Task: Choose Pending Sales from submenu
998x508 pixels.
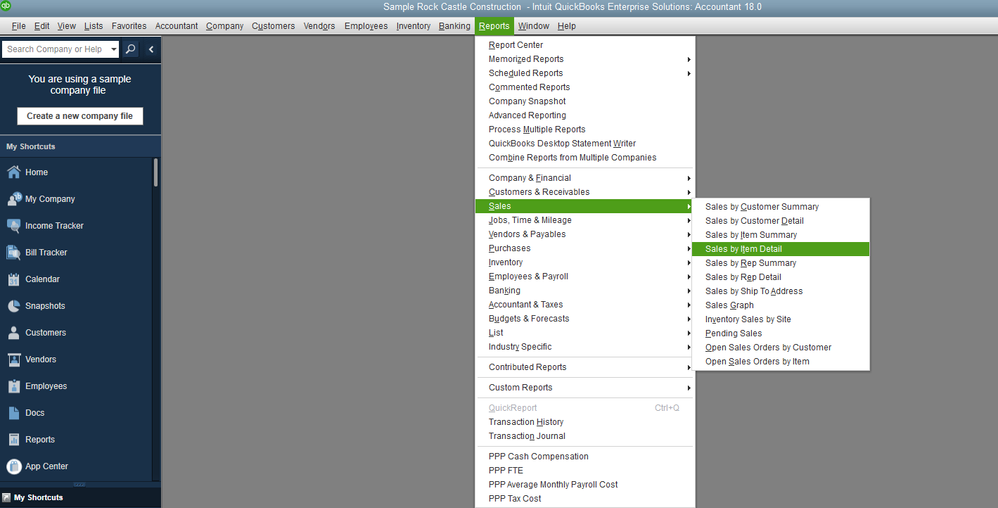Action: point(780,333)
